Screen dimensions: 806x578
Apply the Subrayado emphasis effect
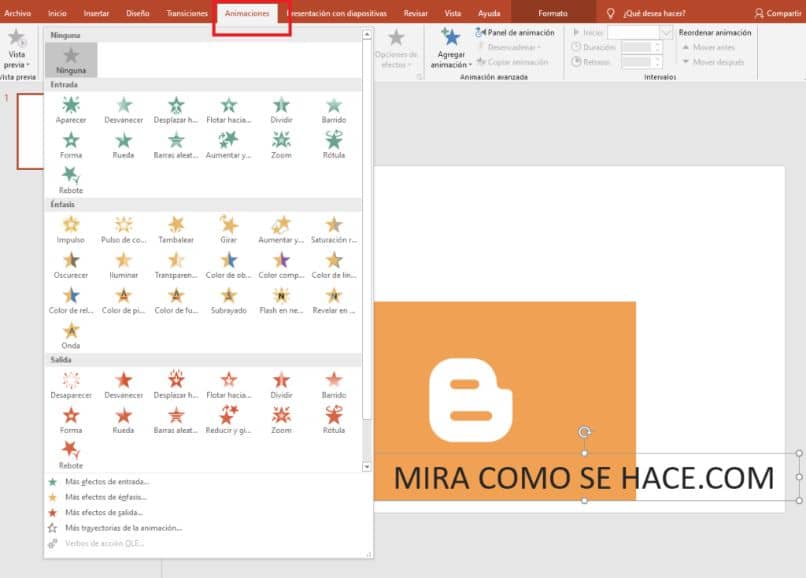(229, 296)
